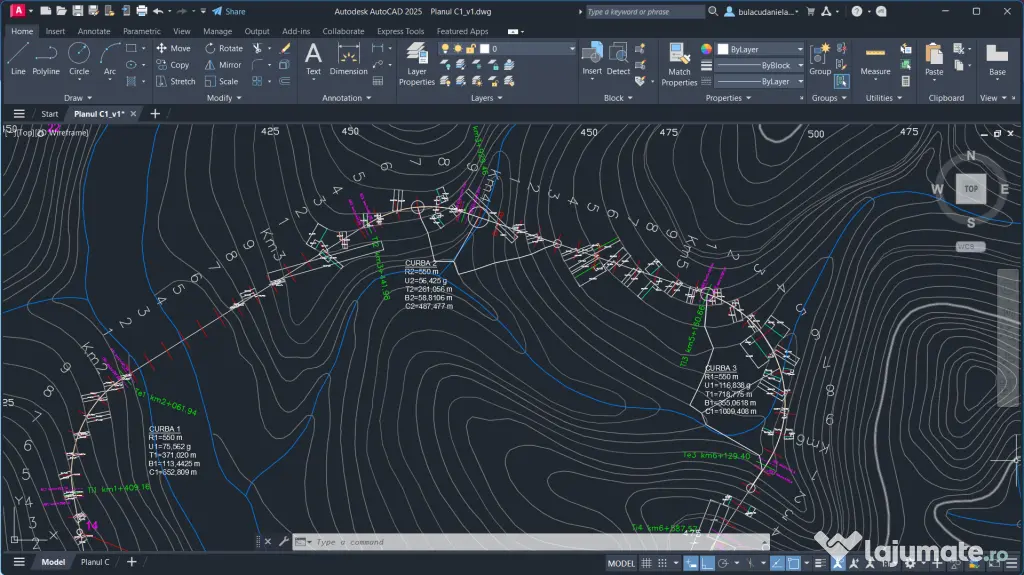Click the bulacudaniela account button
The height and width of the screenshot is (575, 1024).
pyautogui.click(x=761, y=11)
